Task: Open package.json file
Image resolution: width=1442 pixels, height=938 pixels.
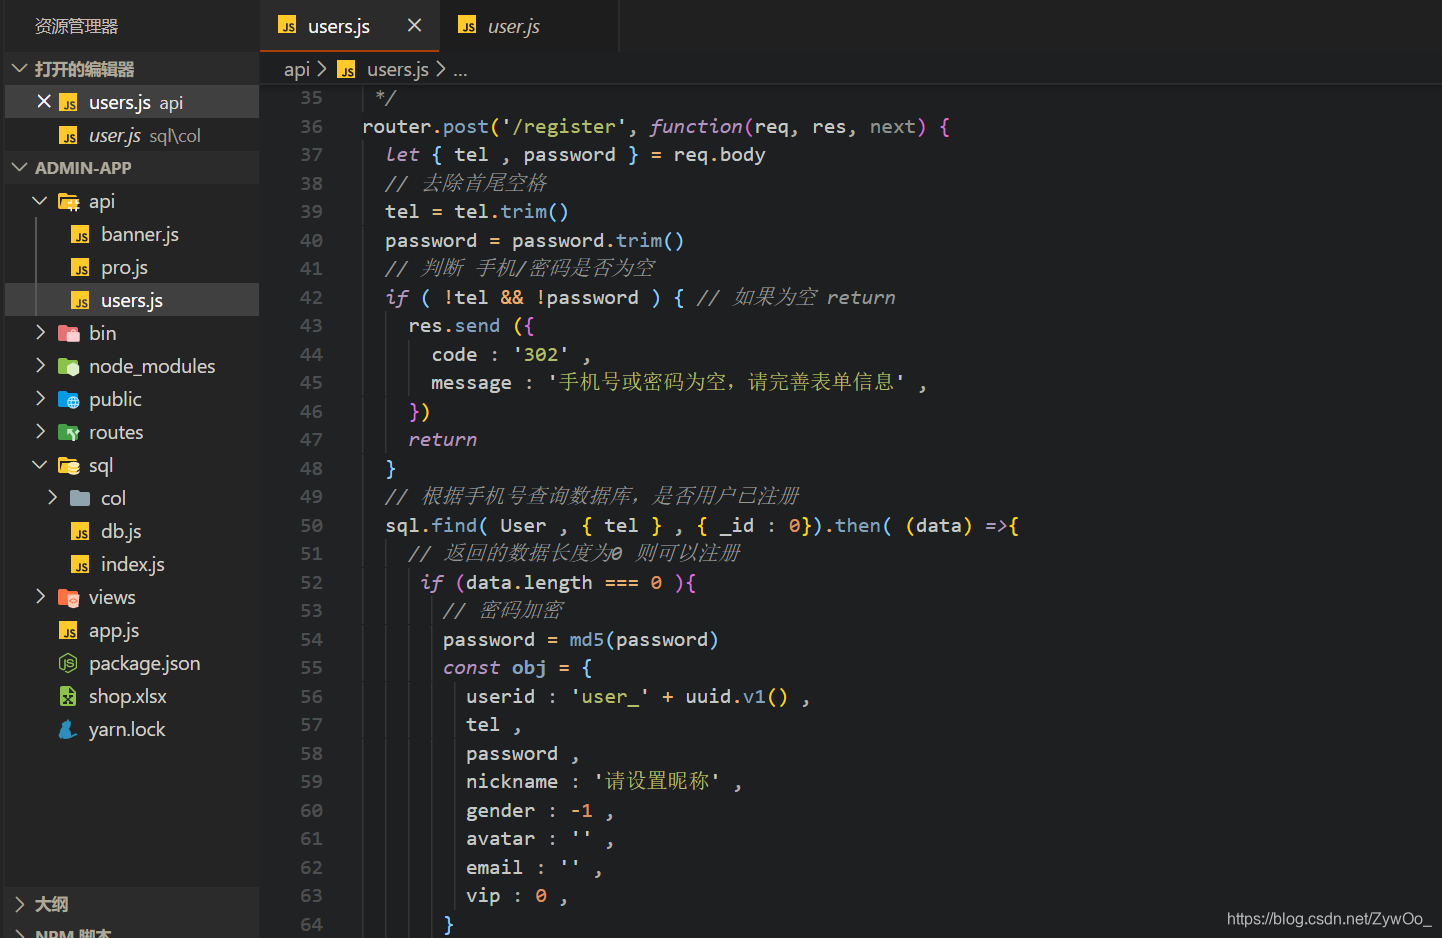Action: [144, 663]
